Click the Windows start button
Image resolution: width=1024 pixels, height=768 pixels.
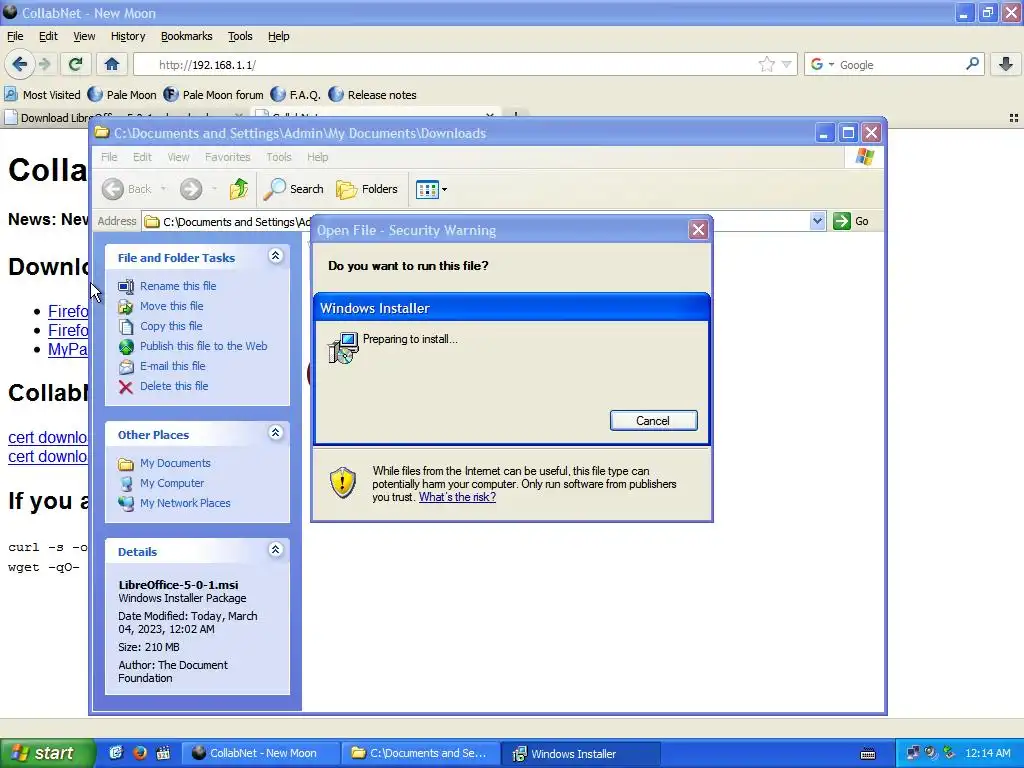[x=46, y=753]
